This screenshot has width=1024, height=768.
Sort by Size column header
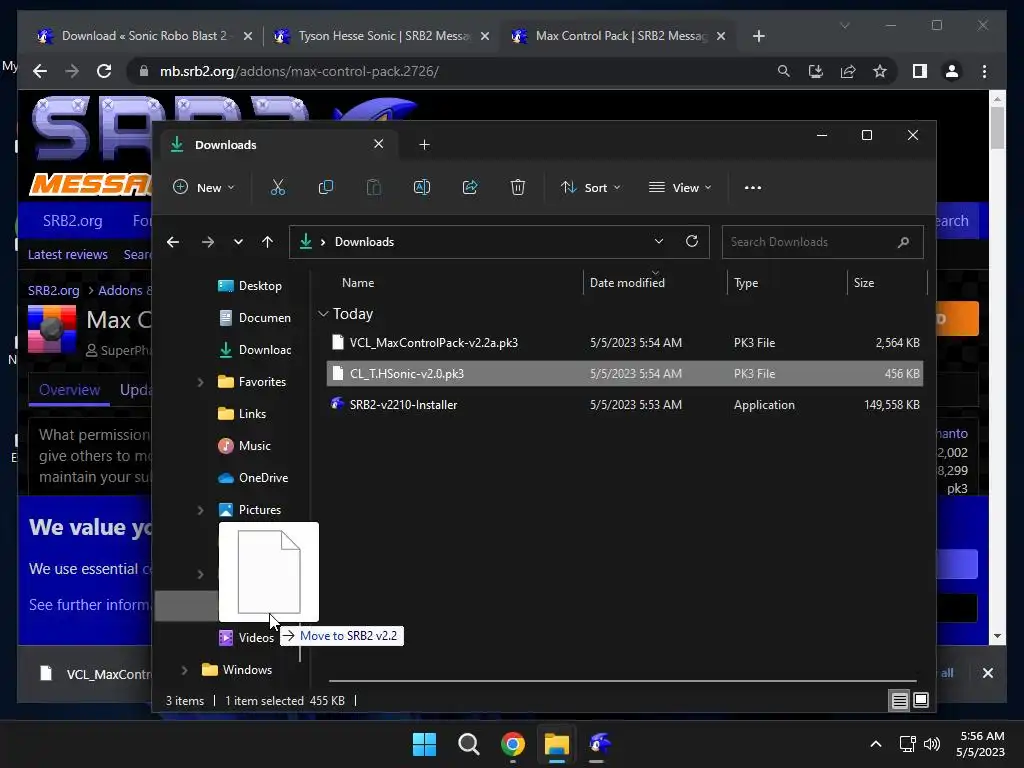click(x=863, y=283)
